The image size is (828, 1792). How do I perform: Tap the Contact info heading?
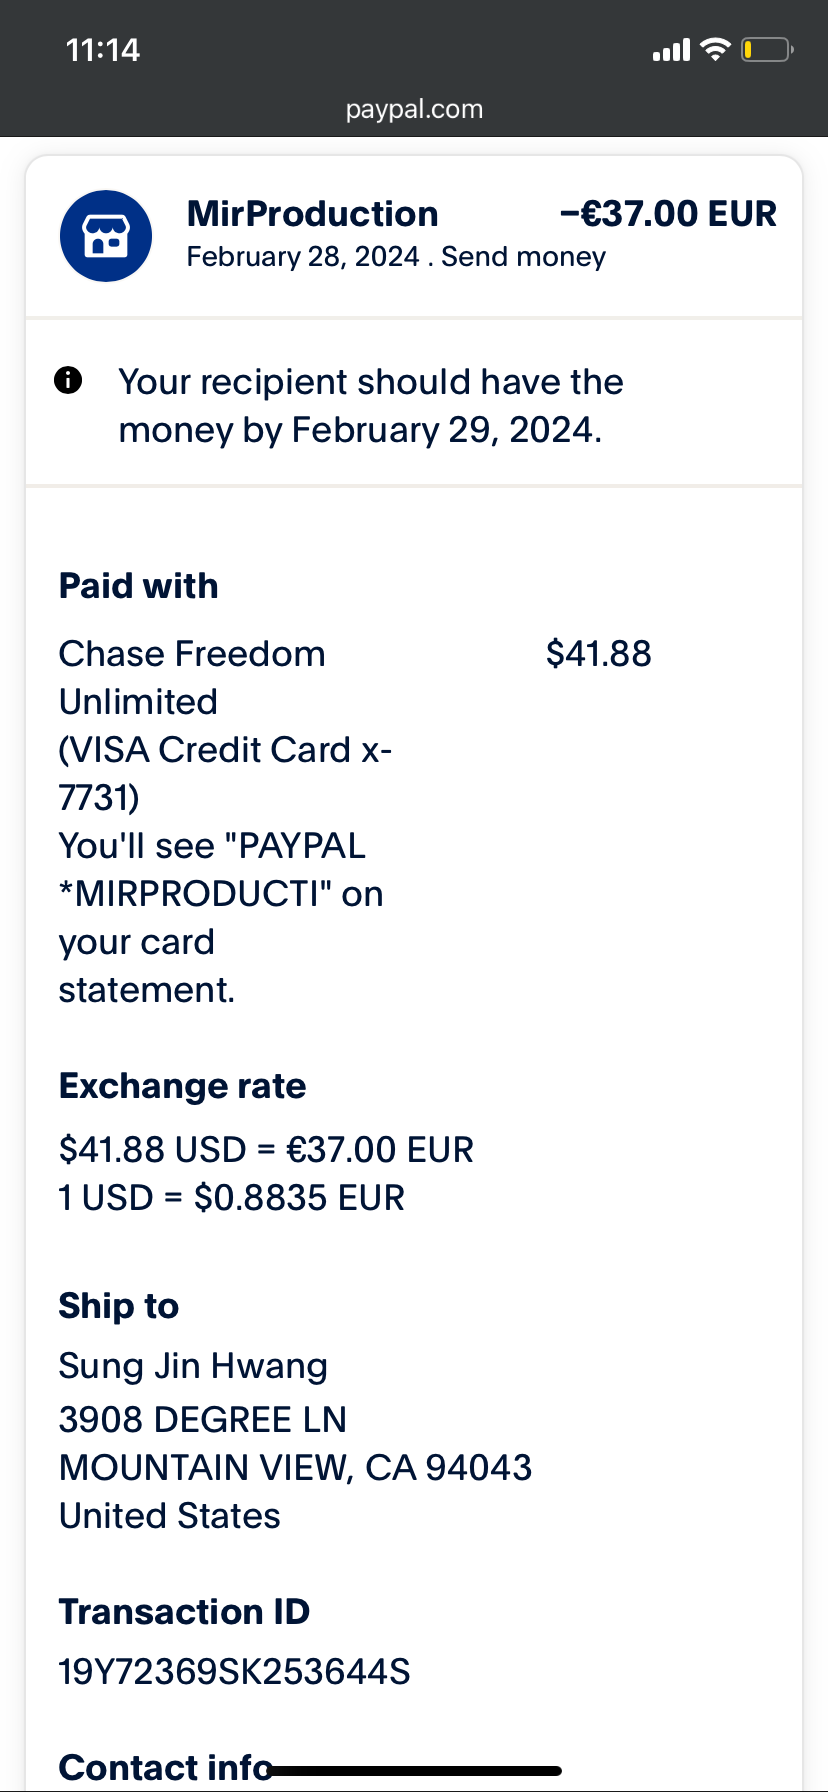[160, 1767]
